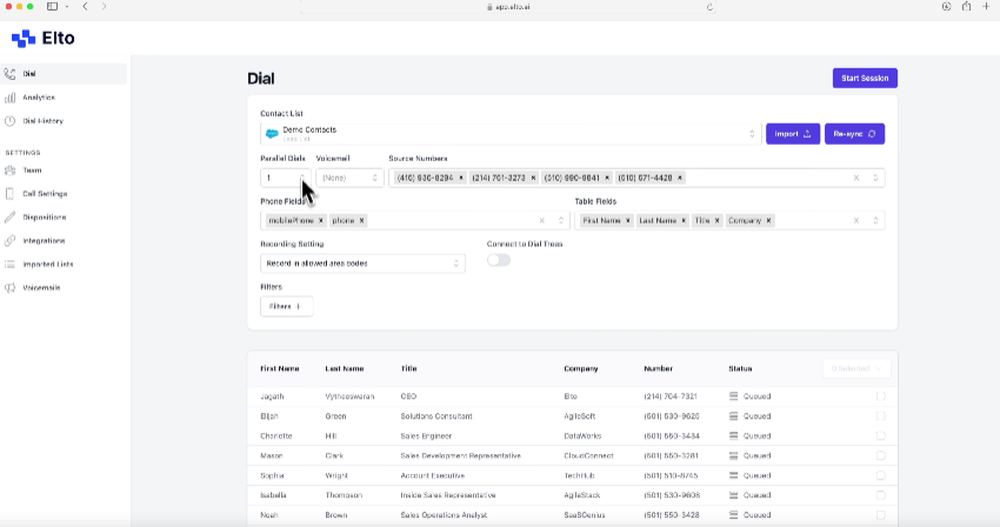Reload the page in the address bar
The height and width of the screenshot is (527, 1000).
coord(709,7)
